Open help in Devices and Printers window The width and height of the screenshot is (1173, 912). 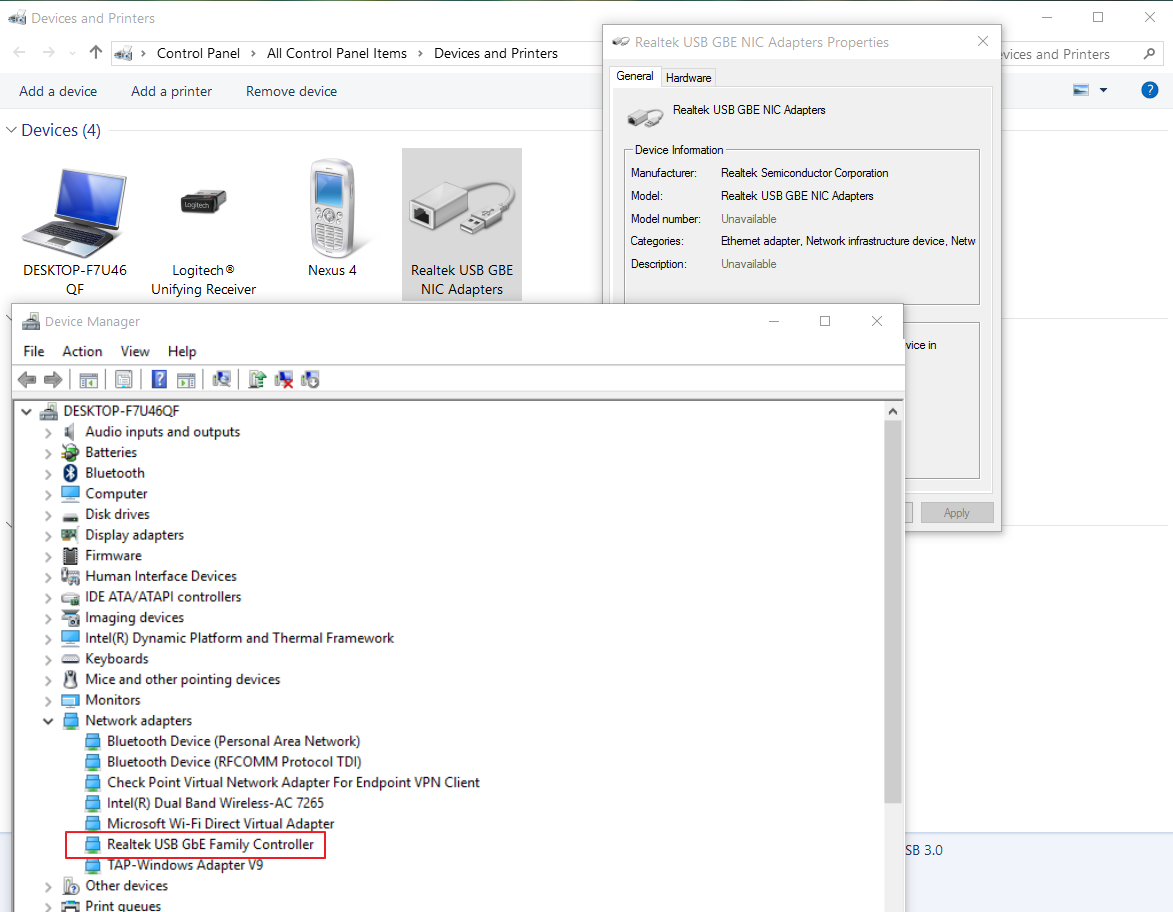[1149, 91]
